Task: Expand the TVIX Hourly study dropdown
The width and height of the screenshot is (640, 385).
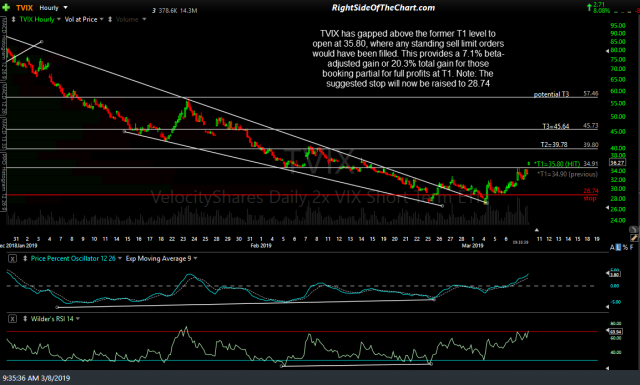Action: click(x=59, y=19)
